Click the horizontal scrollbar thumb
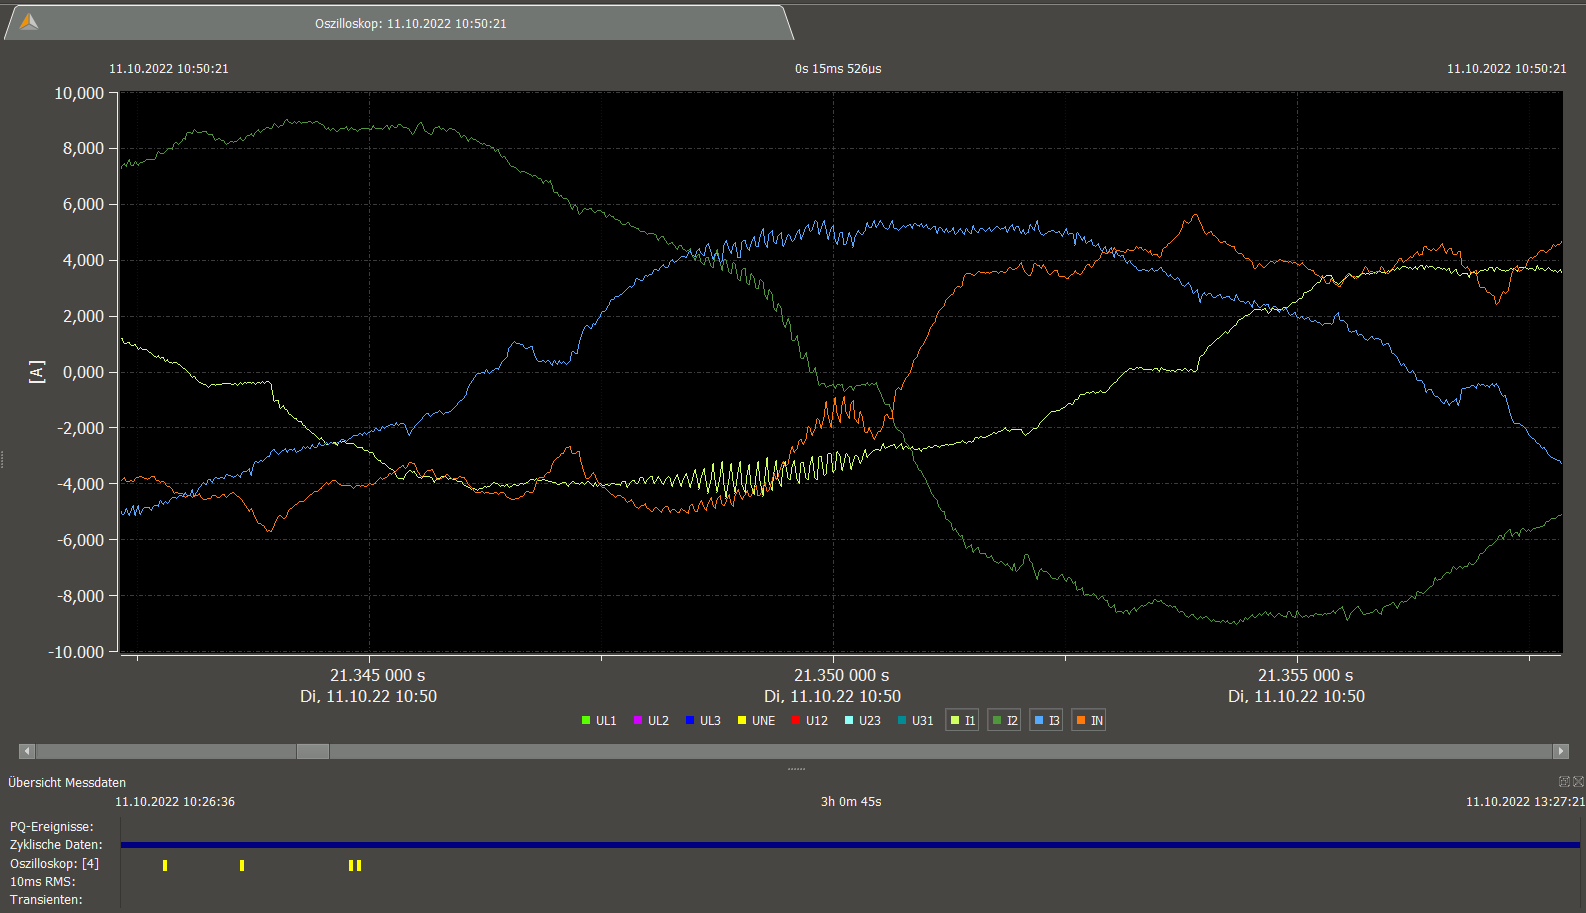 click(313, 751)
